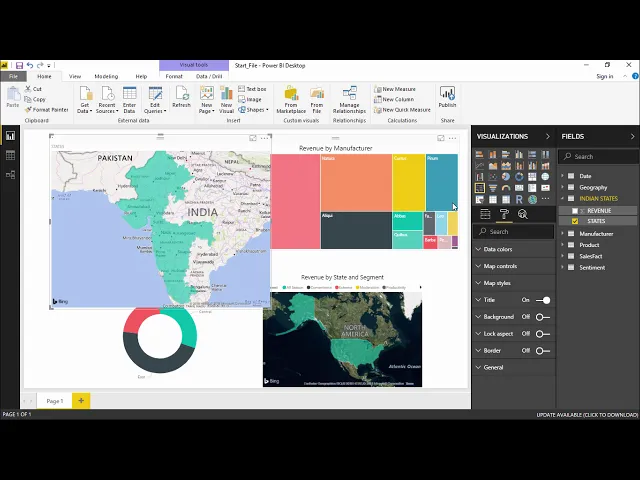The height and width of the screenshot is (480, 640).
Task: Turn off the Title toggle
Action: click(543, 300)
